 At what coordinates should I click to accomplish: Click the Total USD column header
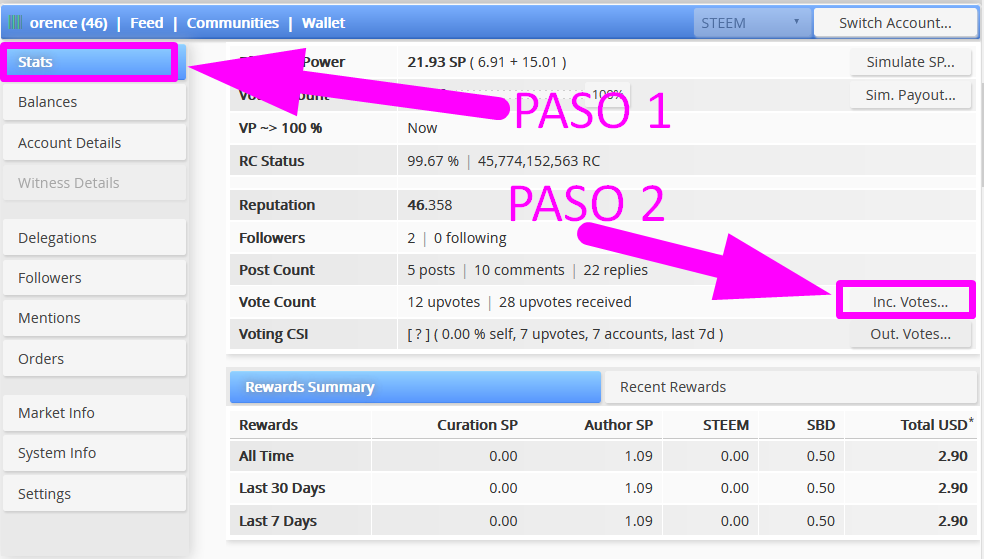[x=937, y=425]
